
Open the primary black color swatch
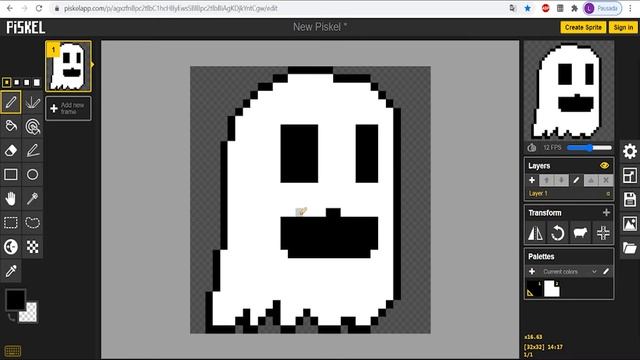coord(16,300)
